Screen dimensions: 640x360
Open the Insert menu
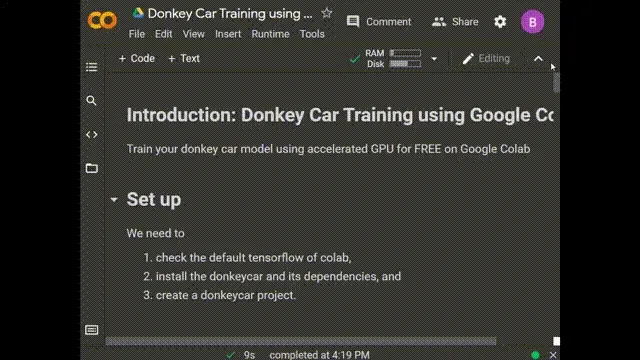click(228, 34)
